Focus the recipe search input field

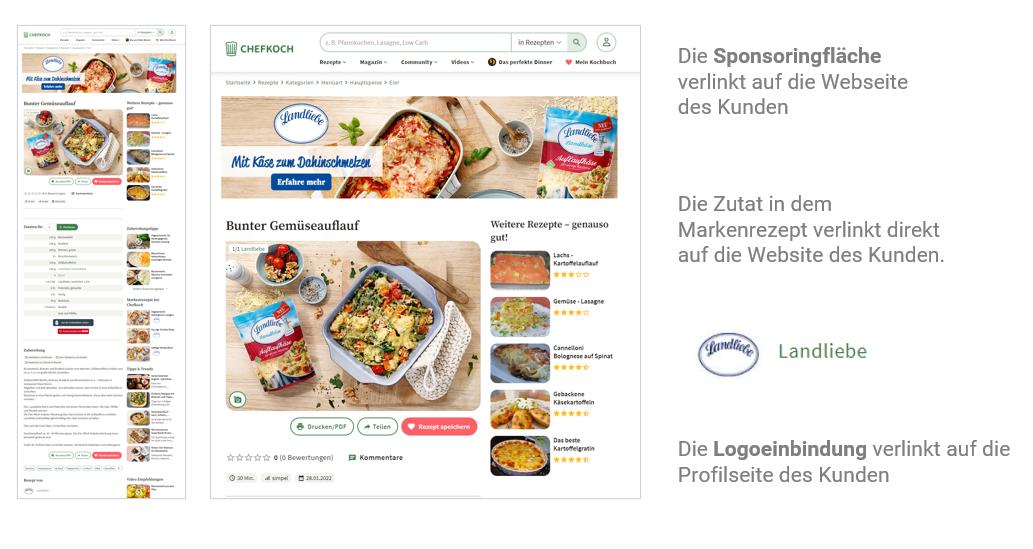415,42
